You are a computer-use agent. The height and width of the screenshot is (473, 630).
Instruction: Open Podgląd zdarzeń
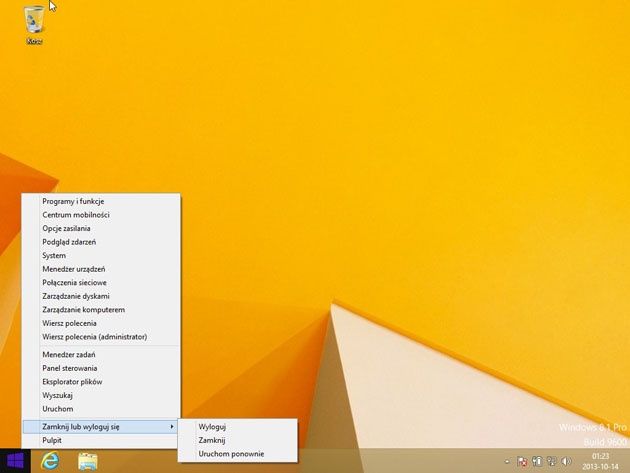(102, 242)
